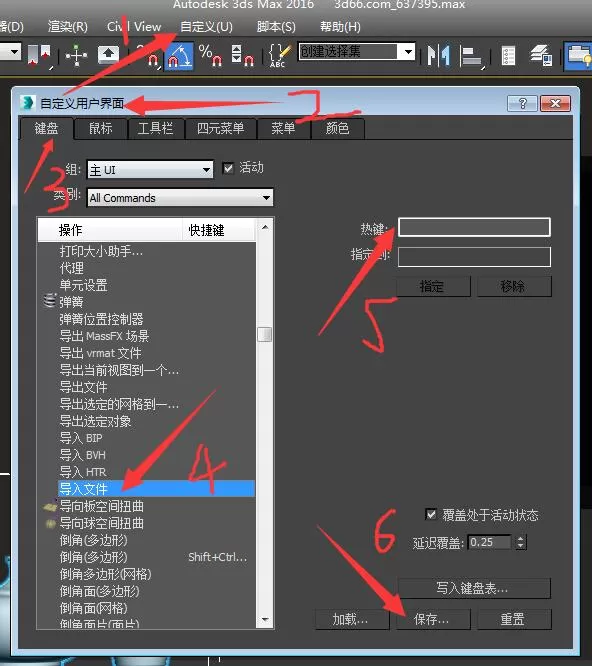592x666 pixels.
Task: Click the 延迟覆盖 0.25 value field
Action: click(x=490, y=542)
